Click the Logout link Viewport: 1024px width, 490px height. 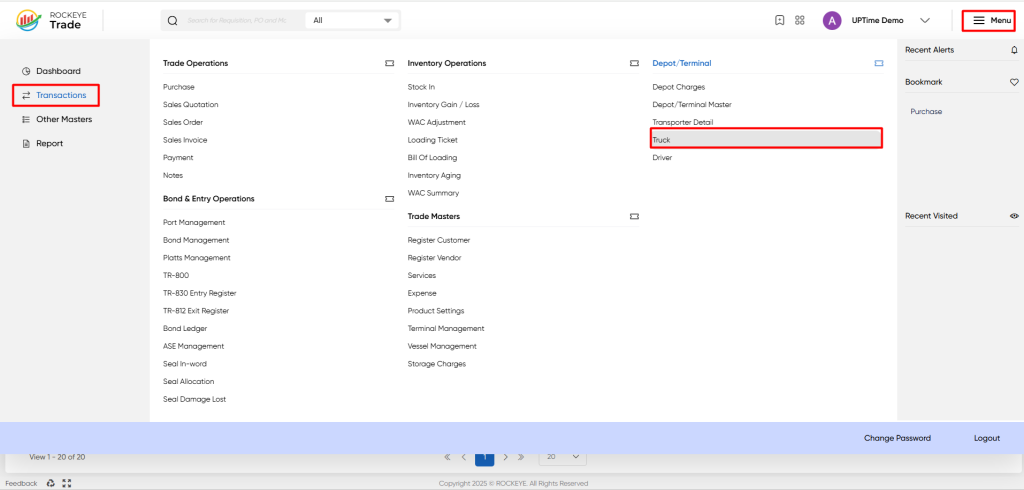click(x=987, y=438)
